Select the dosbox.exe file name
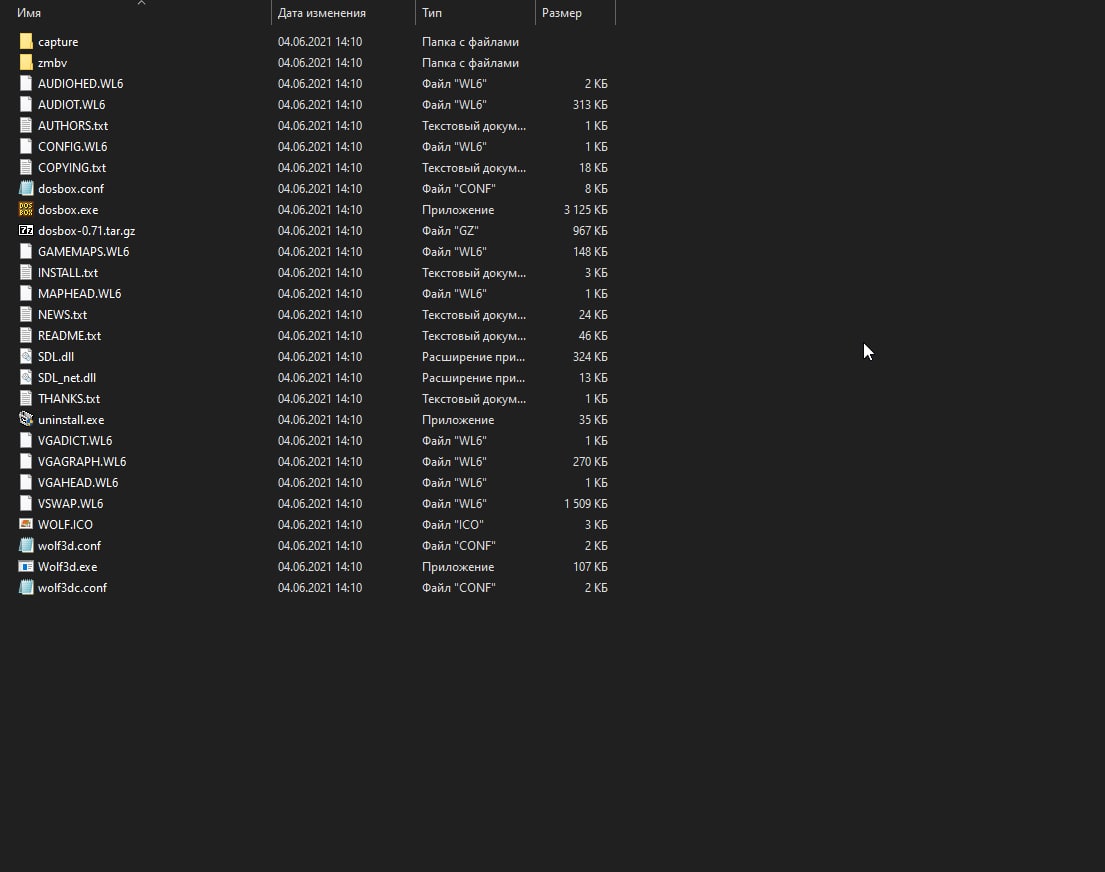Image resolution: width=1105 pixels, height=872 pixels. point(68,209)
